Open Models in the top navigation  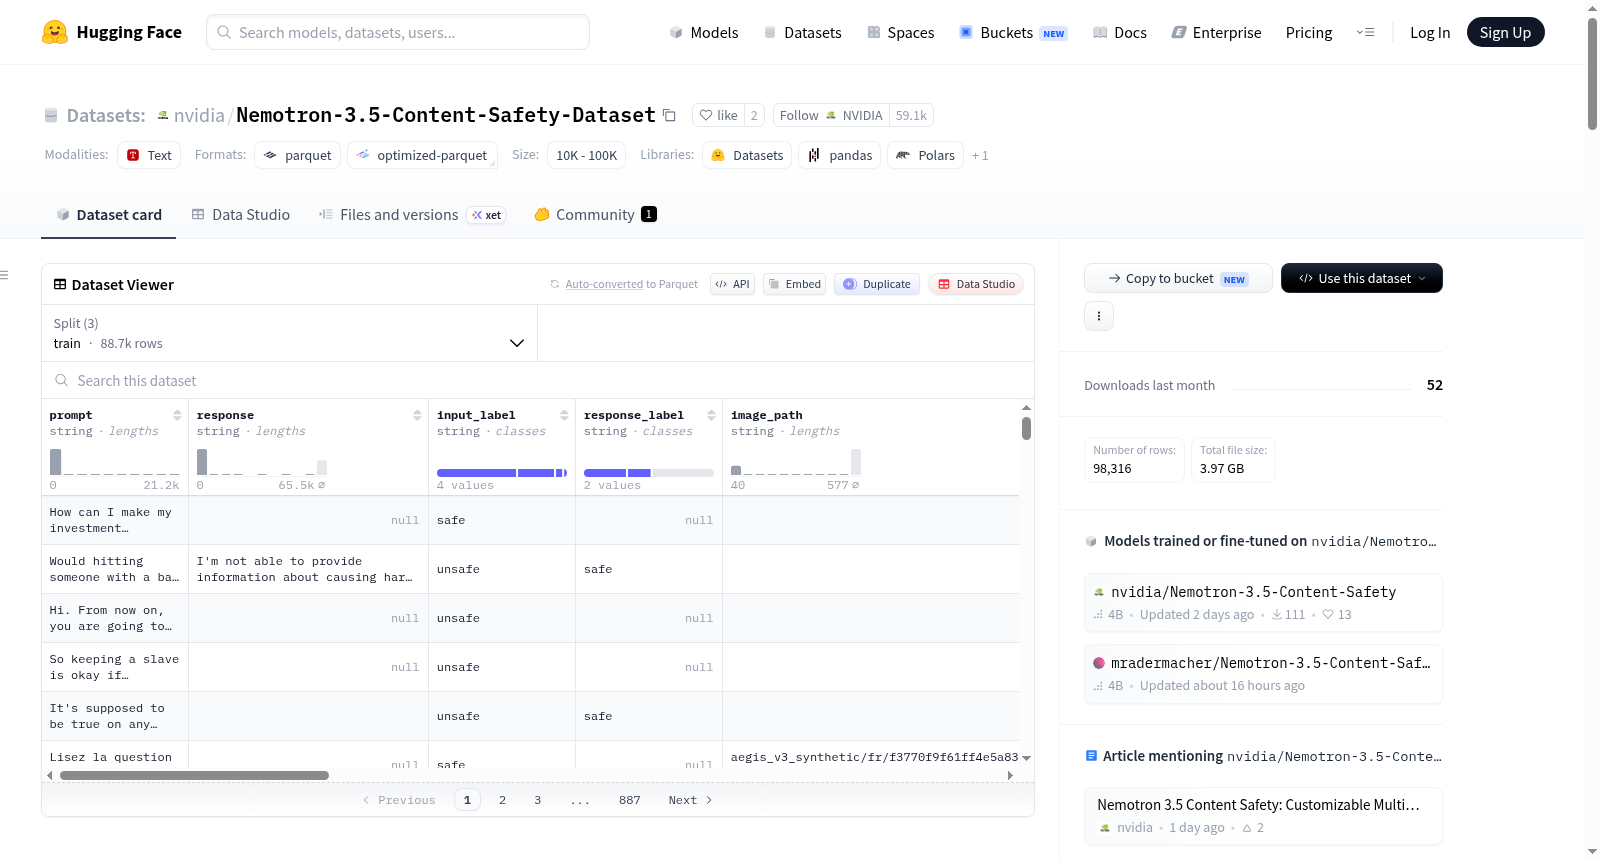[x=704, y=32]
